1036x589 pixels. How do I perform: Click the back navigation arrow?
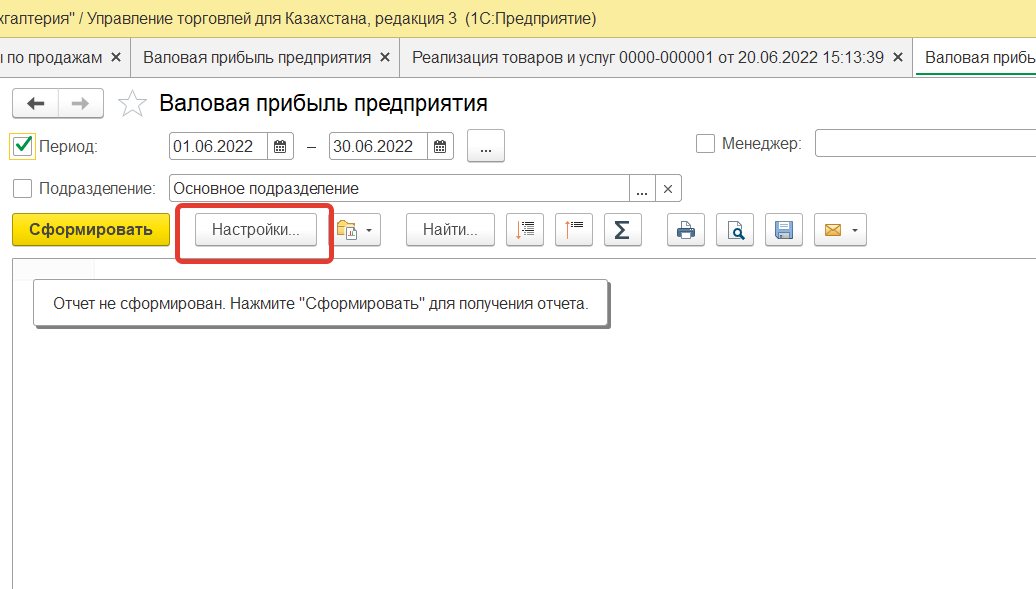pos(36,104)
